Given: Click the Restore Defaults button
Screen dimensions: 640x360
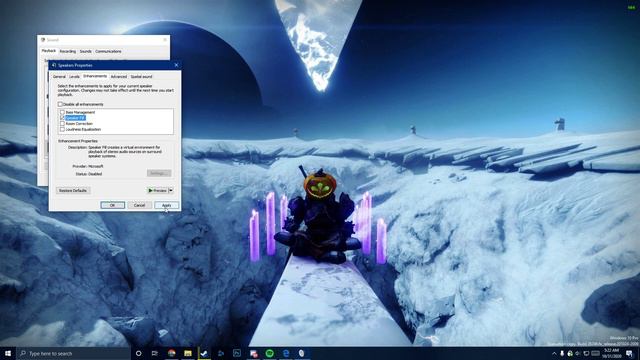Looking at the screenshot, I should [73, 191].
